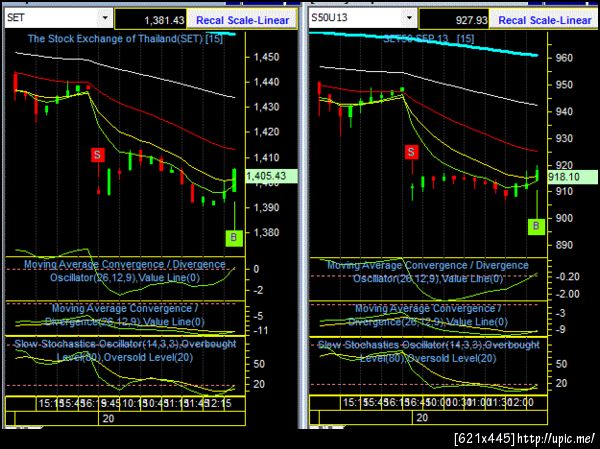Click the Slow Stochastics Oscillator label in S50U13 chart
The height and width of the screenshot is (449, 600).
(428, 351)
